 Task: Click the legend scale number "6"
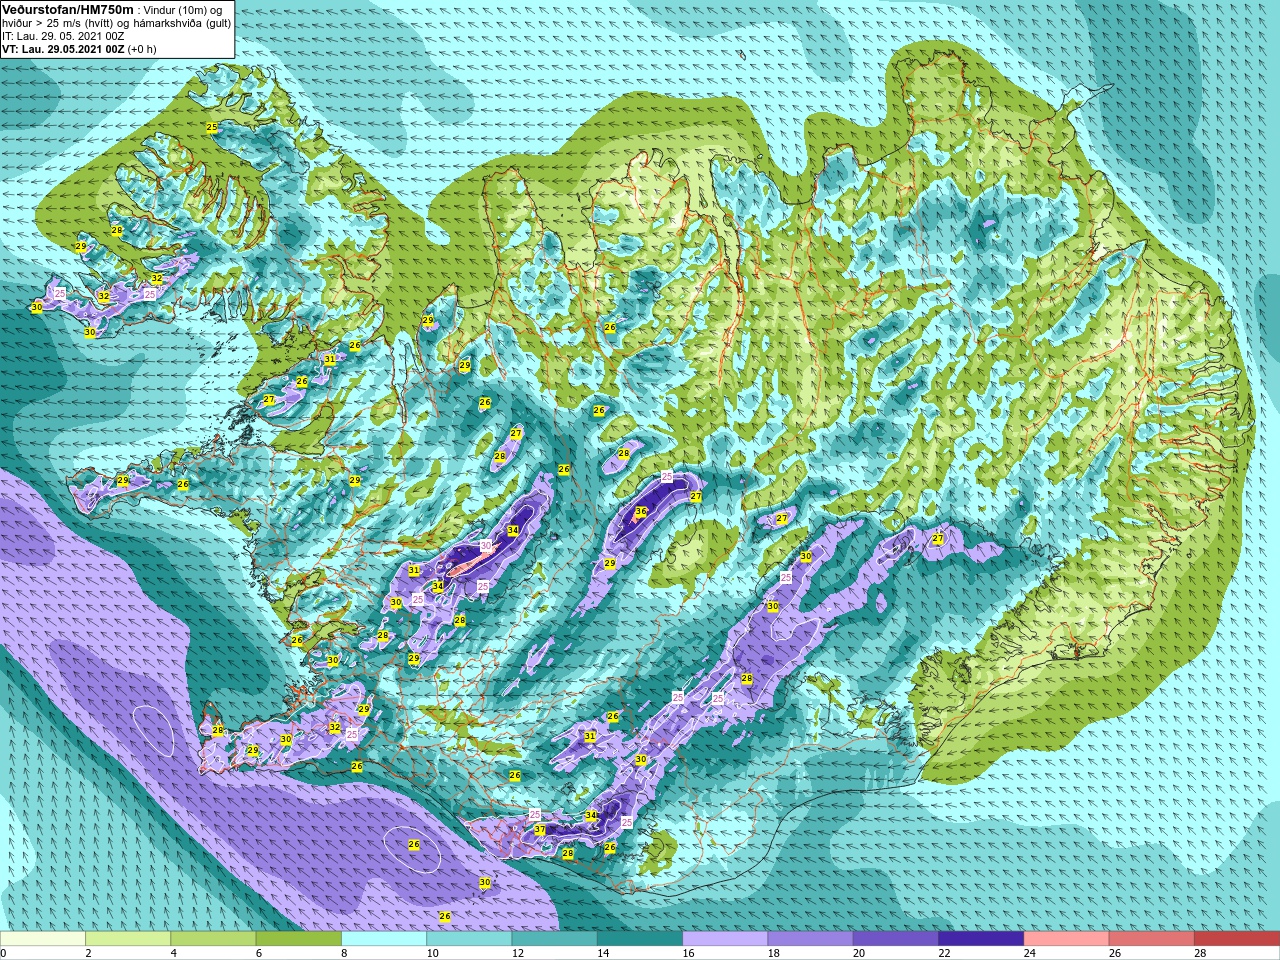click(257, 953)
